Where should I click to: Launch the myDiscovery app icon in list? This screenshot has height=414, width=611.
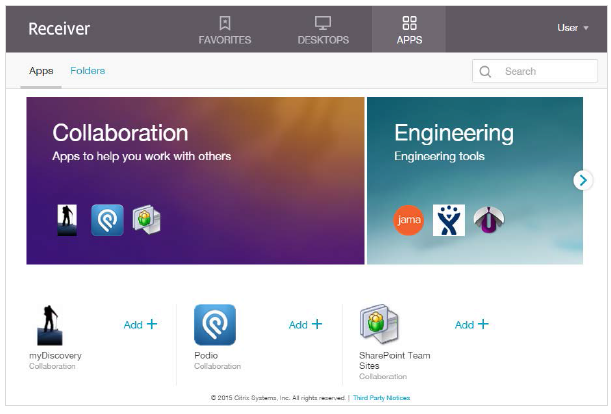point(49,325)
